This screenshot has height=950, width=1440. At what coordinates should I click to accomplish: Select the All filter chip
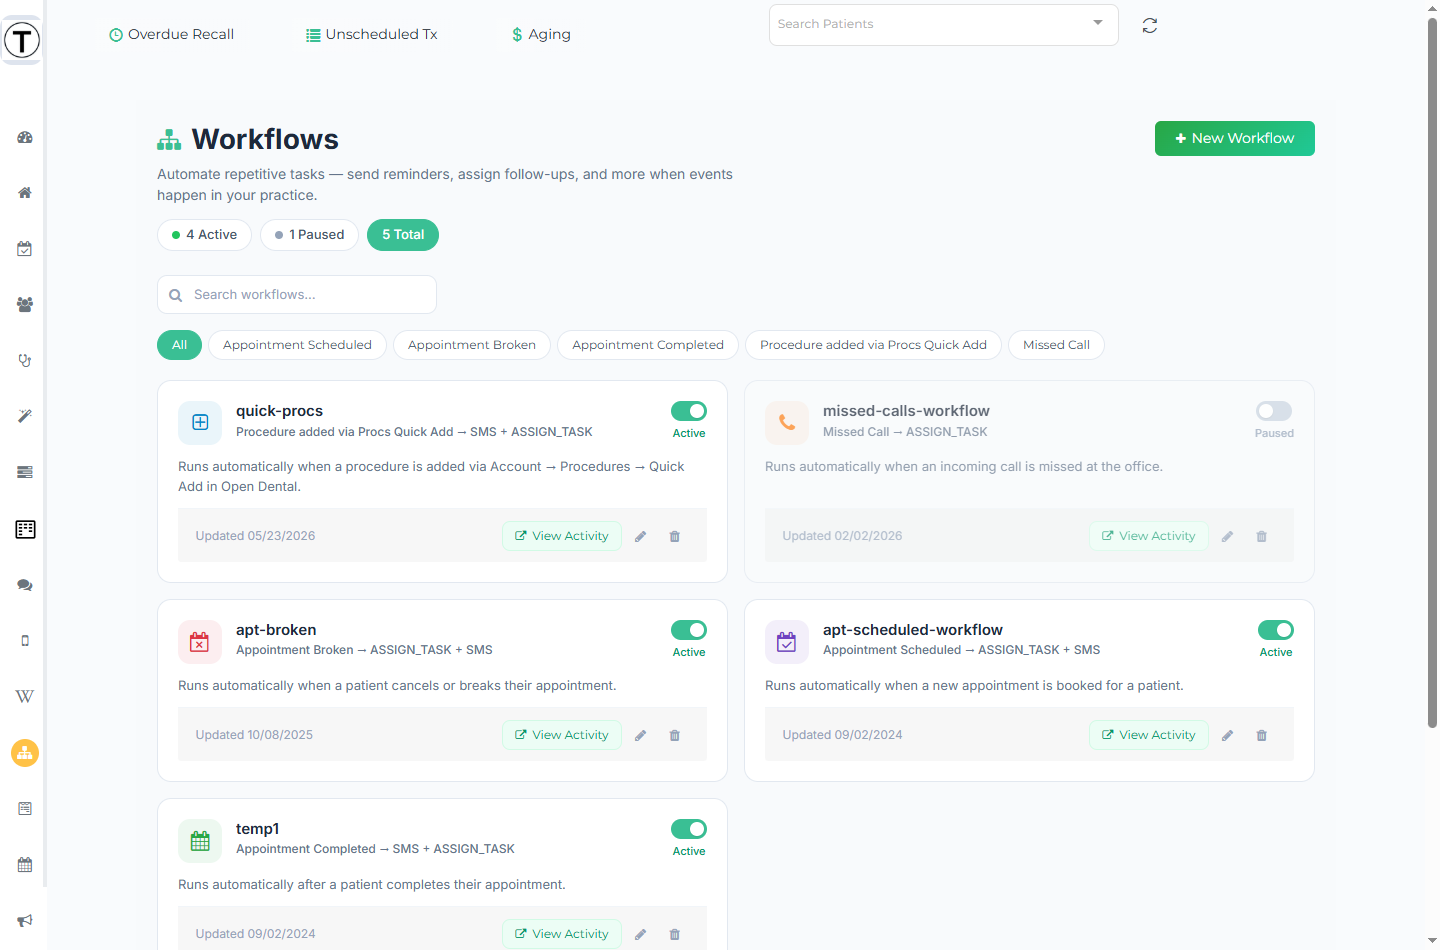(180, 345)
